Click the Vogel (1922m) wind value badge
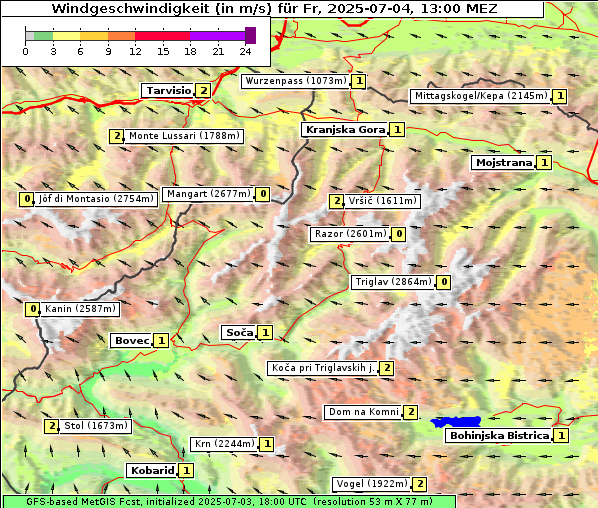Image resolution: width=598 pixels, height=508 pixels. pos(419,484)
